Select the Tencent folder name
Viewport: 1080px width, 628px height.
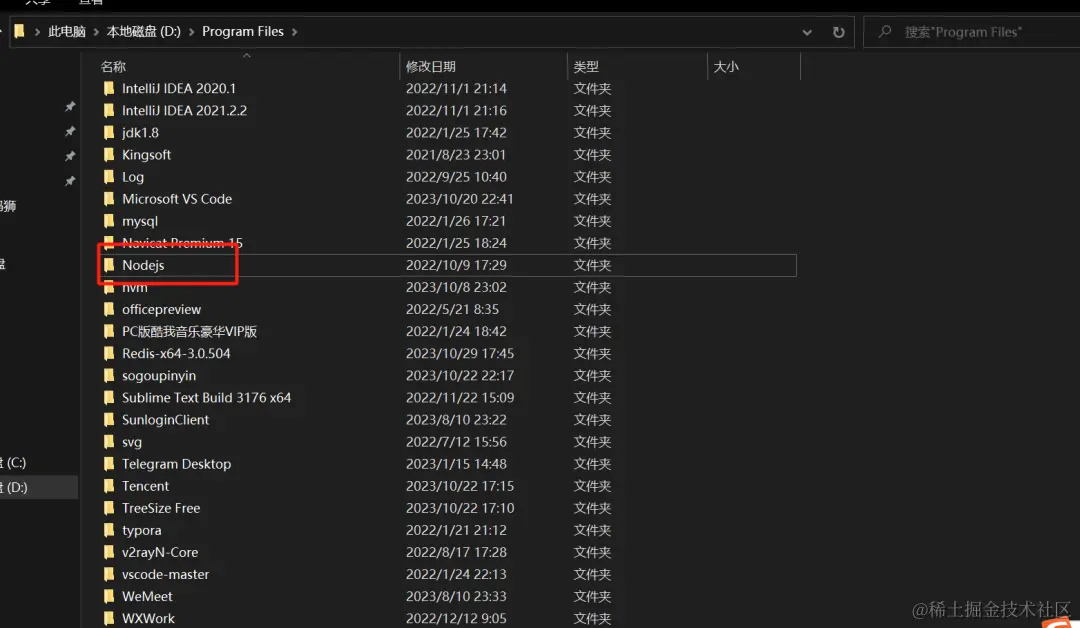(x=145, y=485)
